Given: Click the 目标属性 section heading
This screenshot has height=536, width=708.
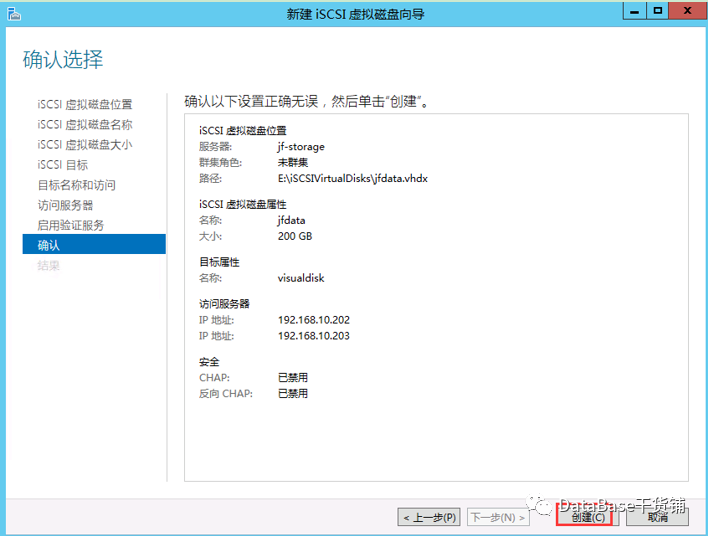Looking at the screenshot, I should tap(219, 262).
